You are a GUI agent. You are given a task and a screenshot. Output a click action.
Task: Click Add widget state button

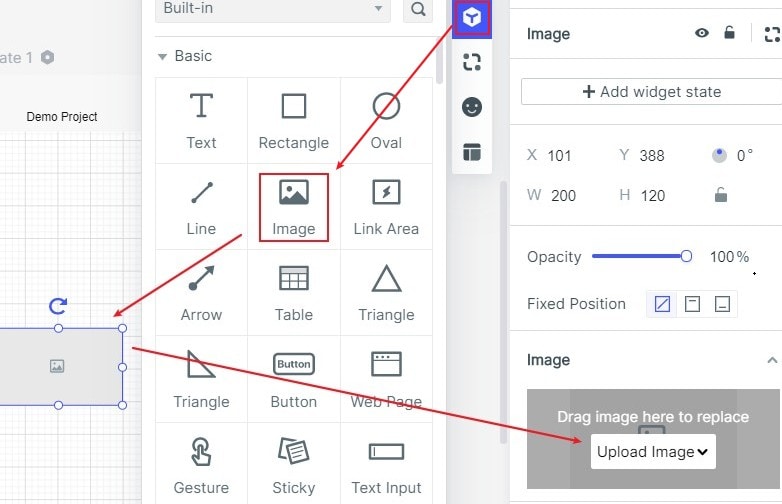[651, 92]
